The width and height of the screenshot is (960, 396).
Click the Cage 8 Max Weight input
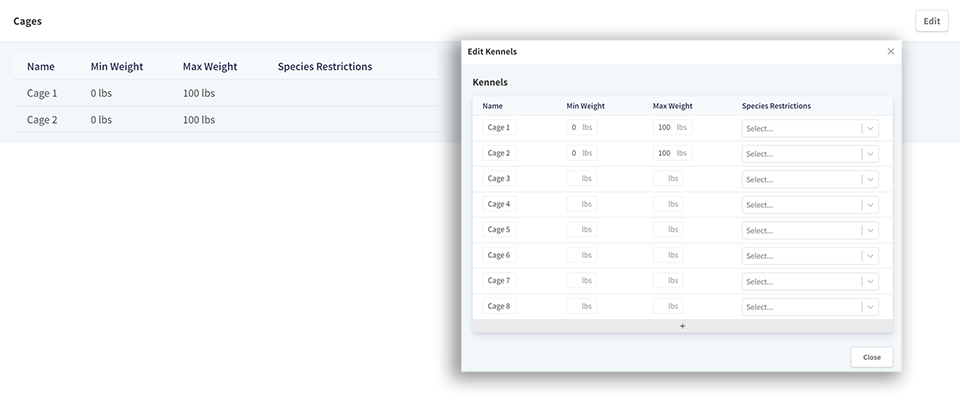(x=668, y=306)
